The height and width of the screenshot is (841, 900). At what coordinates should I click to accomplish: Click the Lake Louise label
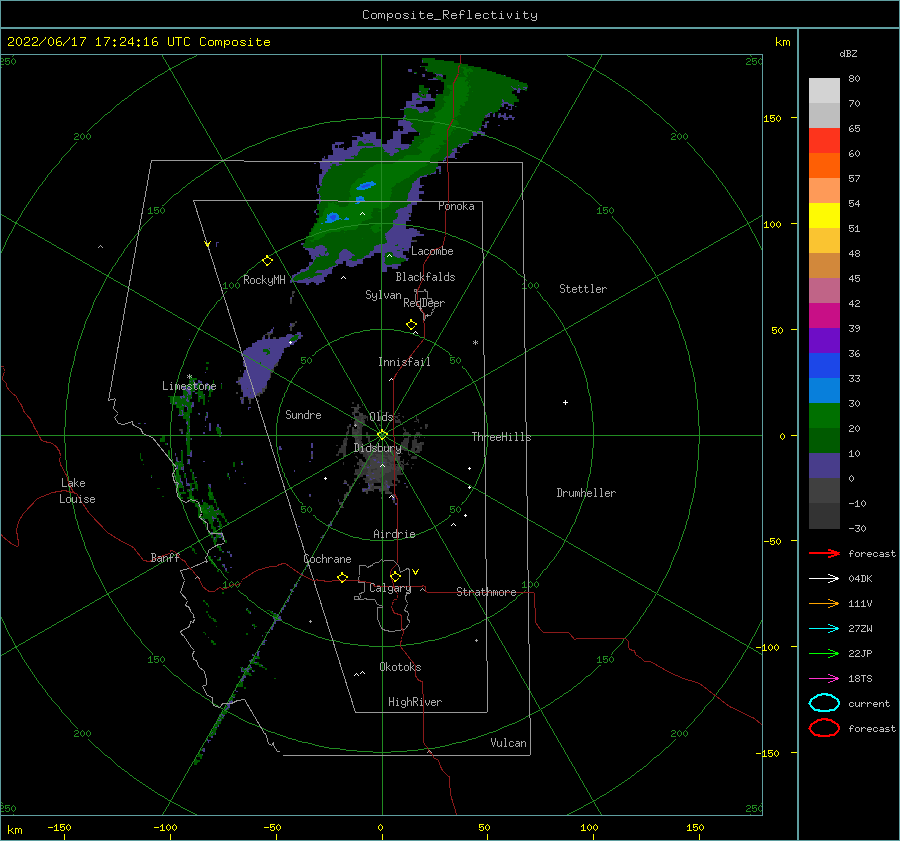77,491
